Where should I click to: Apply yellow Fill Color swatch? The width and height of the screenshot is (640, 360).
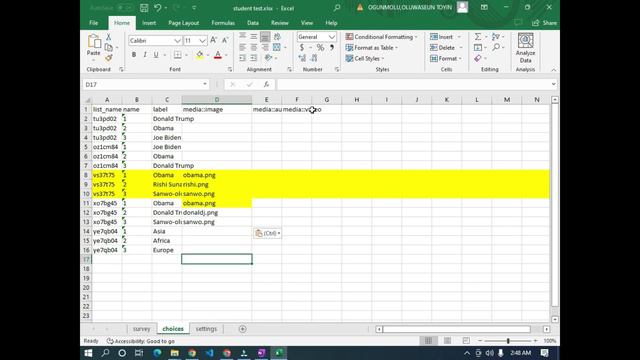pos(200,55)
